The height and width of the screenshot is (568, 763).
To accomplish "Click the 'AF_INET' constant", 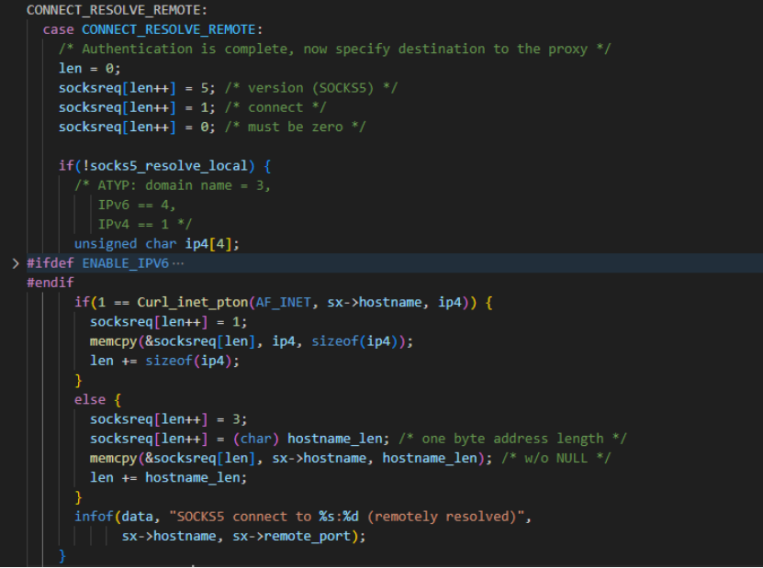I will [283, 302].
